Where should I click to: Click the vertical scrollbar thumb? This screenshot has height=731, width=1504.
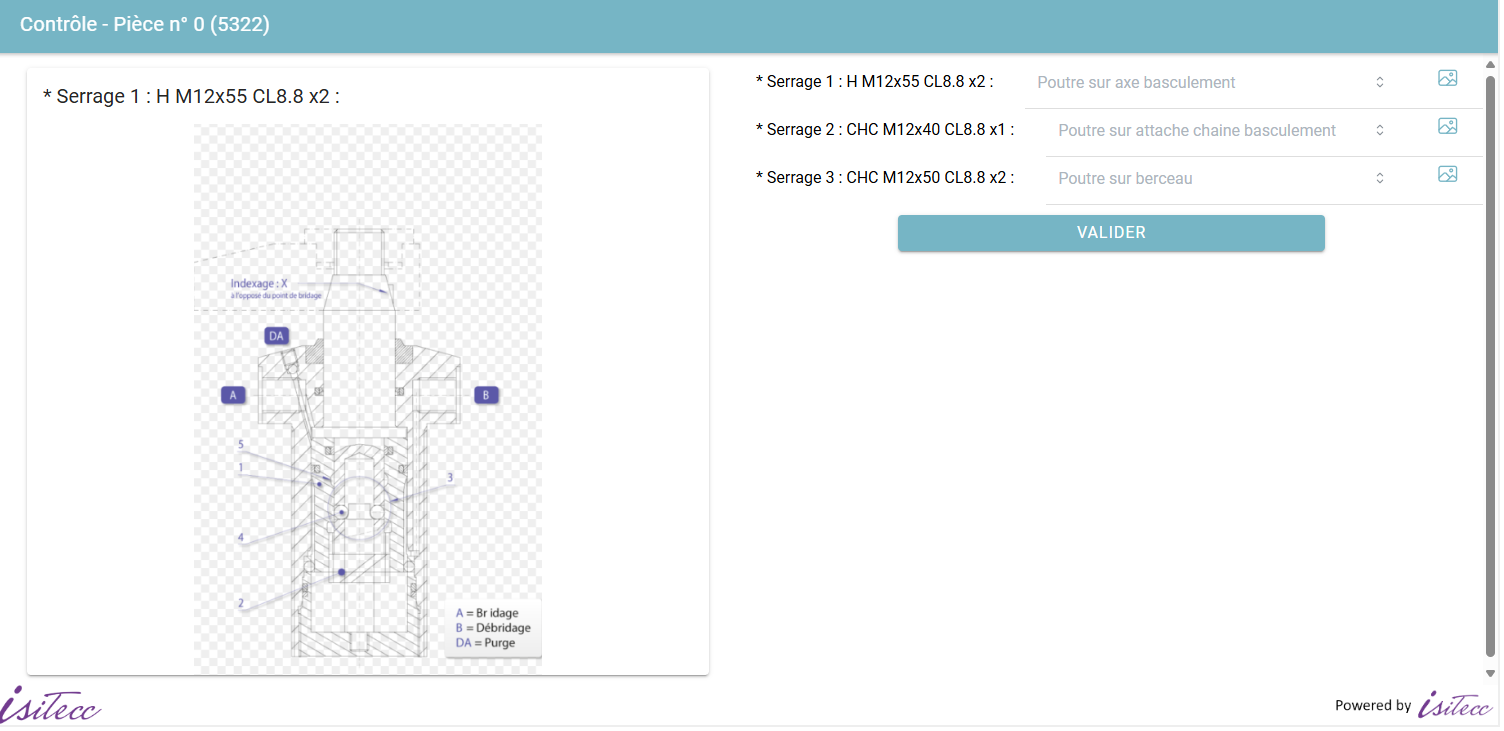click(x=1491, y=360)
